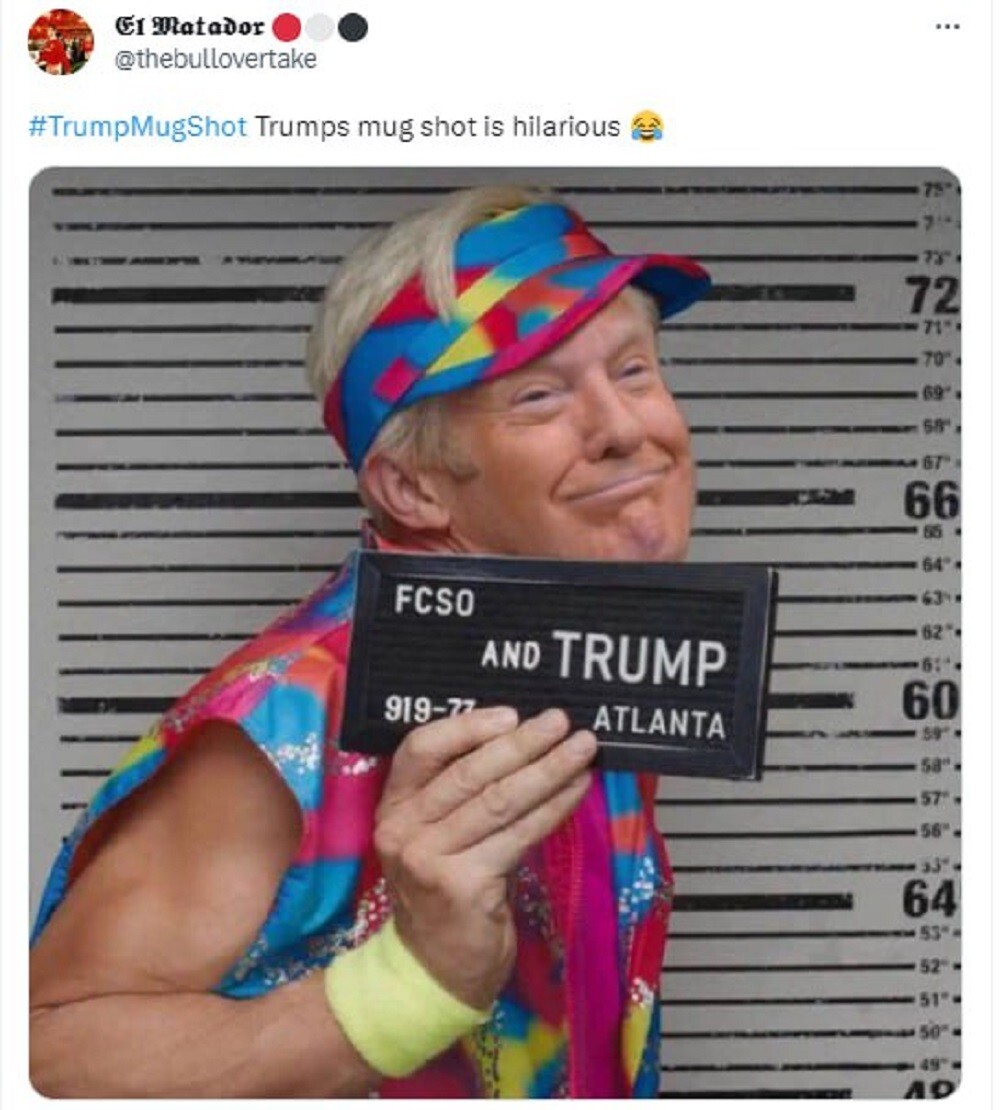The width and height of the screenshot is (1000, 1110).
Task: Click the 64 height marker
Action: click(930, 898)
